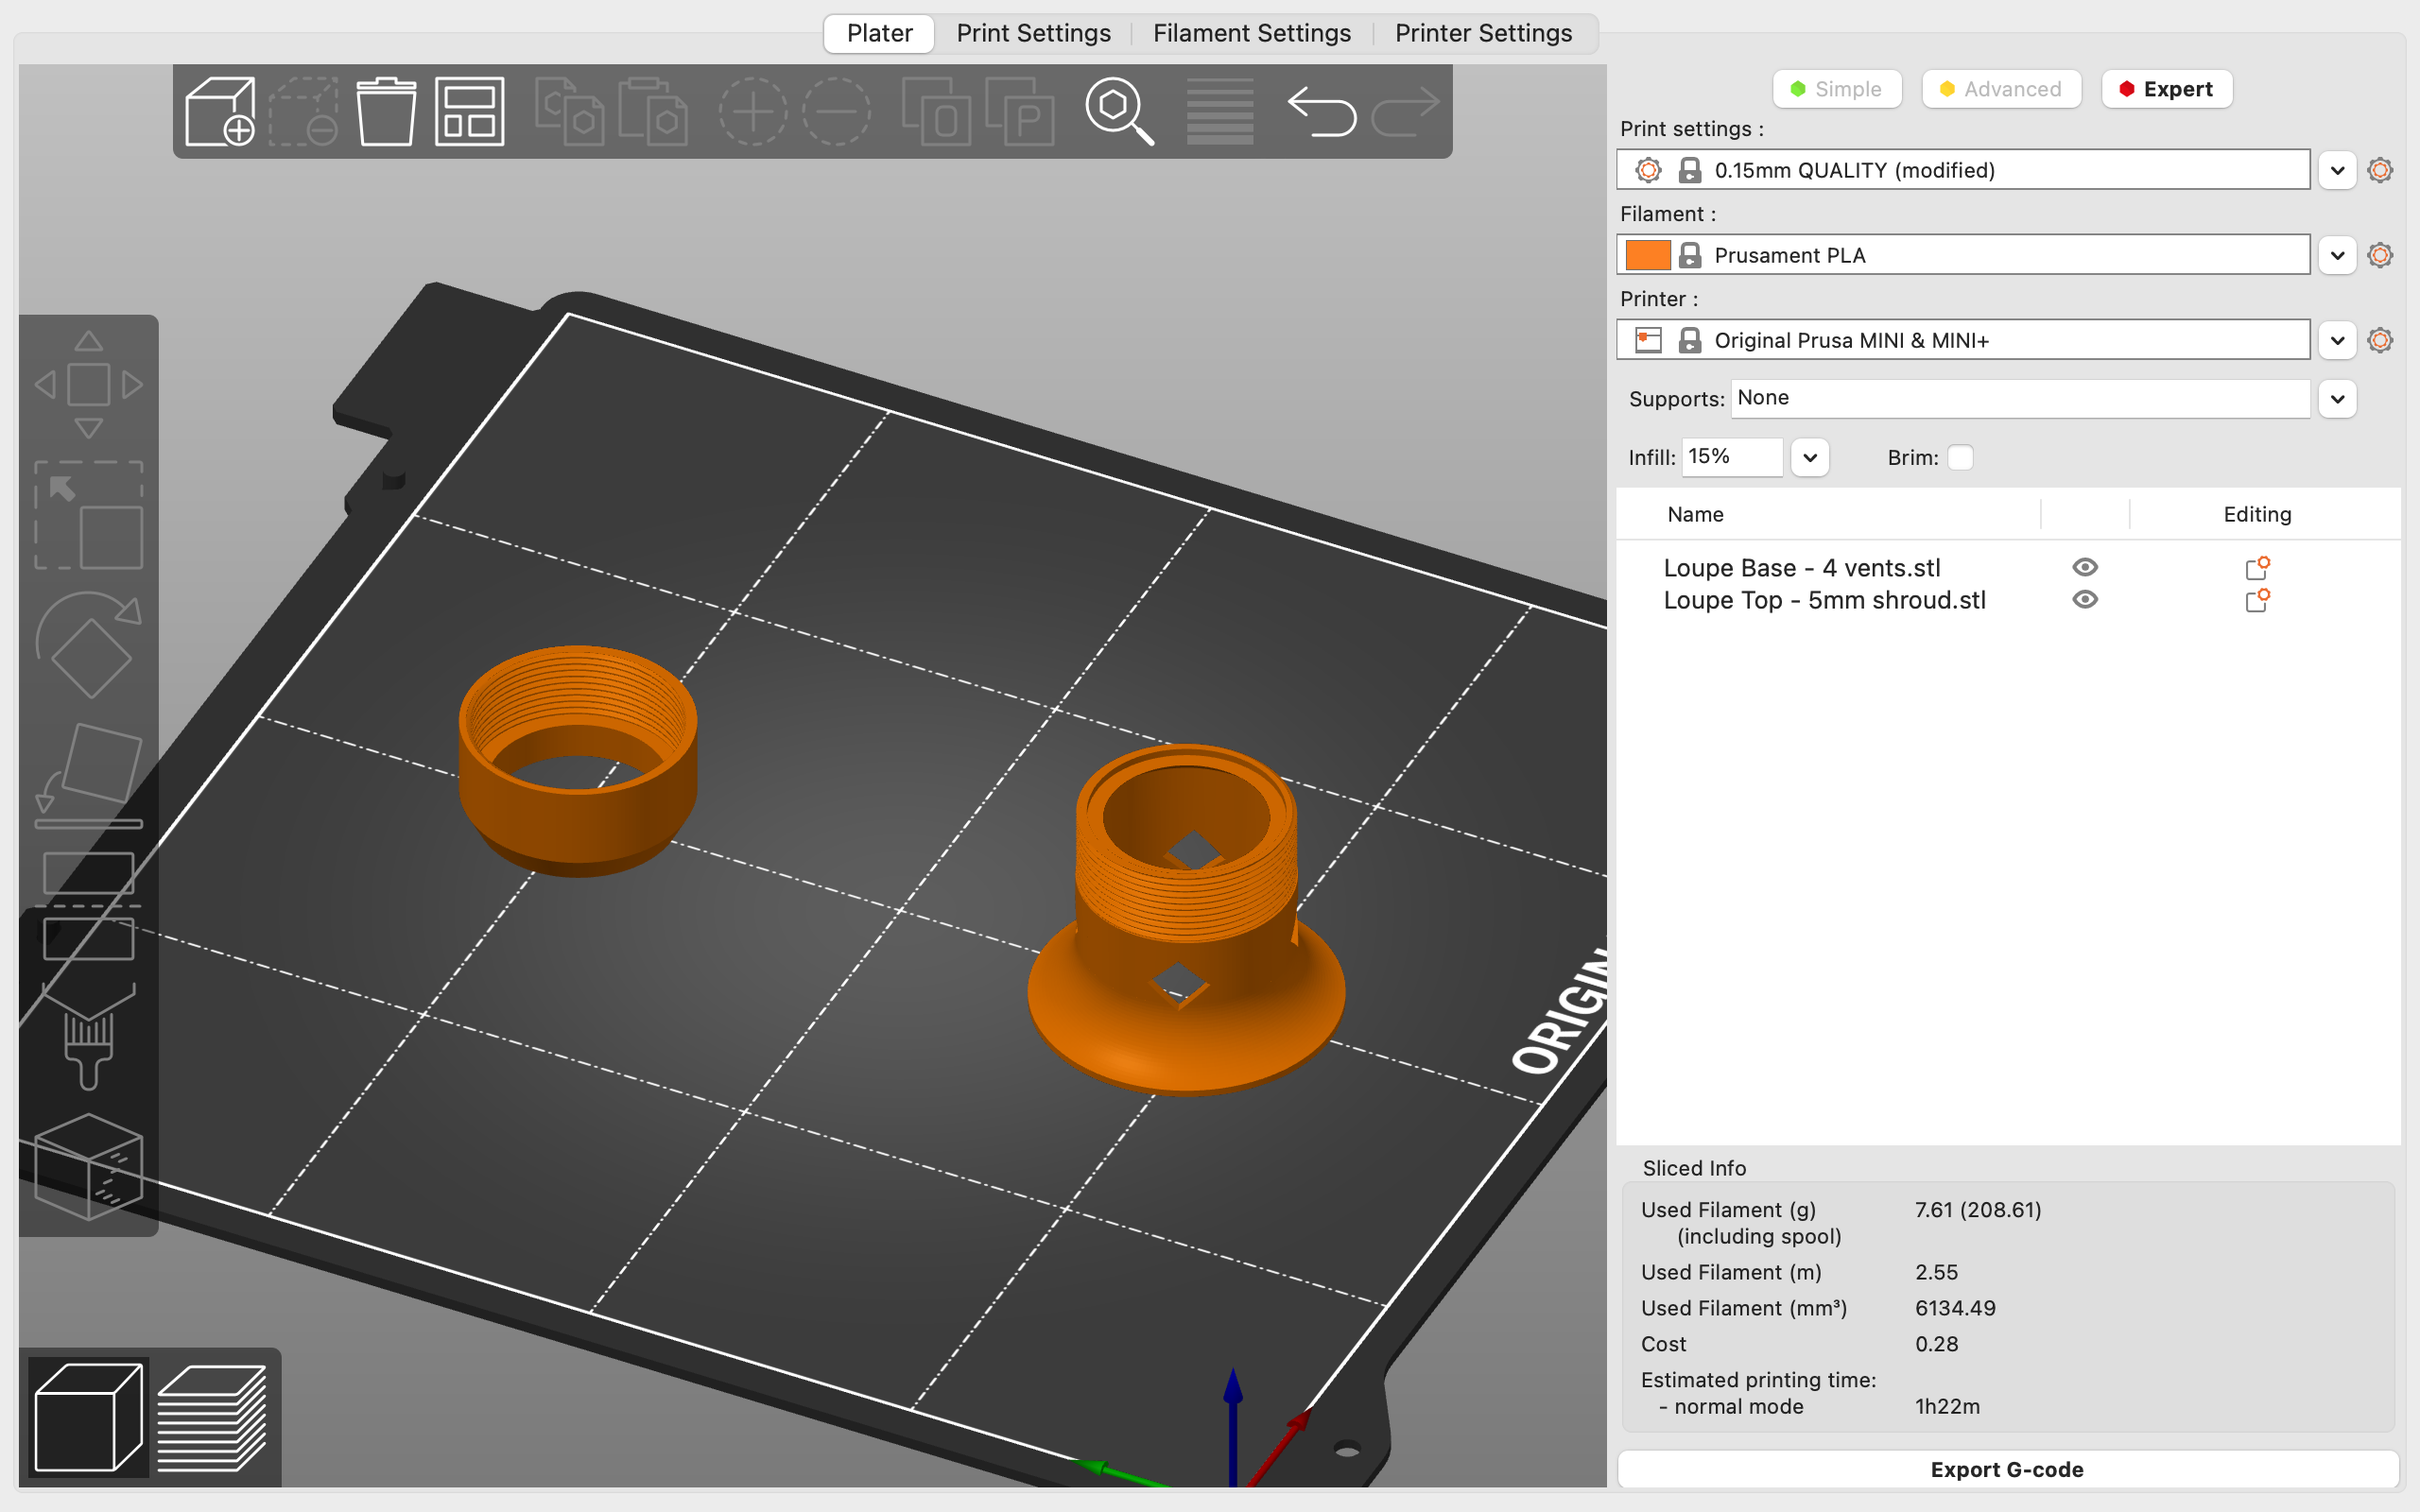2420x1512 pixels.
Task: Click the Export G-code button
Action: point(2008,1469)
